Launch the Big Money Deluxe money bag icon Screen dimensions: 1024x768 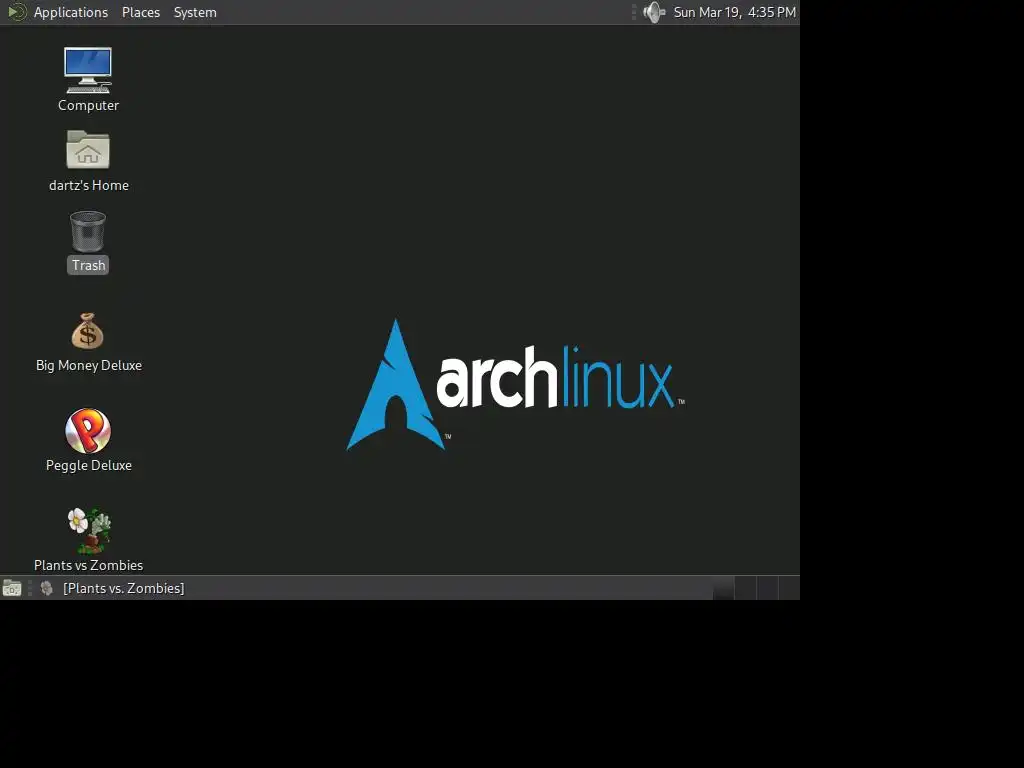[x=88, y=331]
